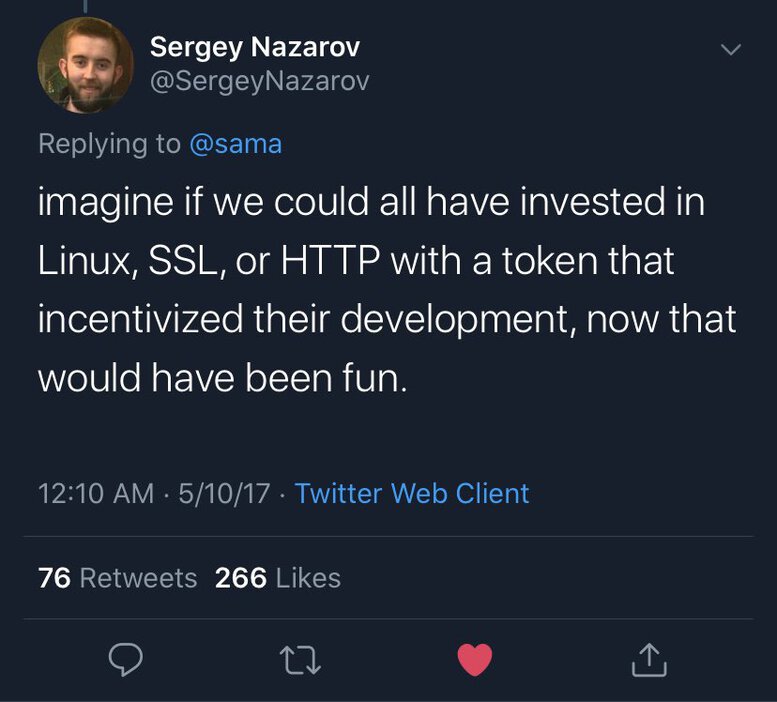Viewport: 777px width, 702px height.
Task: Click the 12:10 AM timestamp
Action: coord(96,493)
